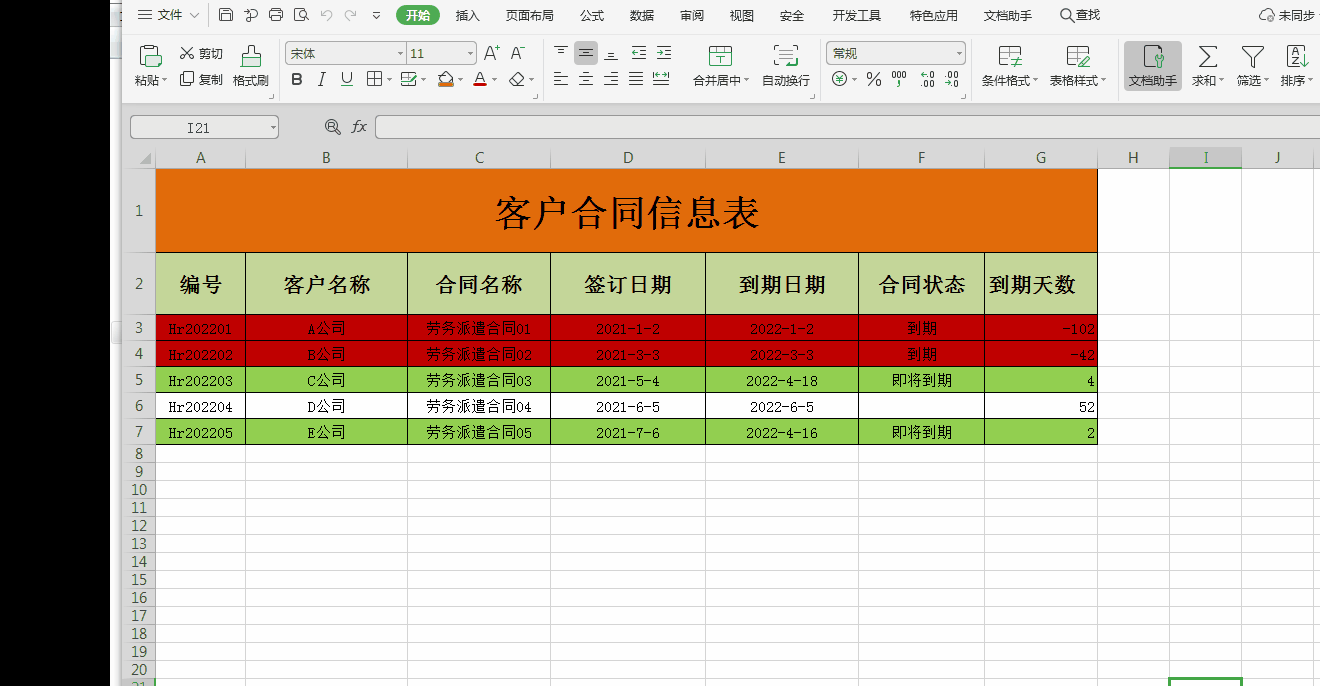The width and height of the screenshot is (1320, 686).
Task: Open the Developer Tools (开发工具) tab
Action: [x=857, y=15]
